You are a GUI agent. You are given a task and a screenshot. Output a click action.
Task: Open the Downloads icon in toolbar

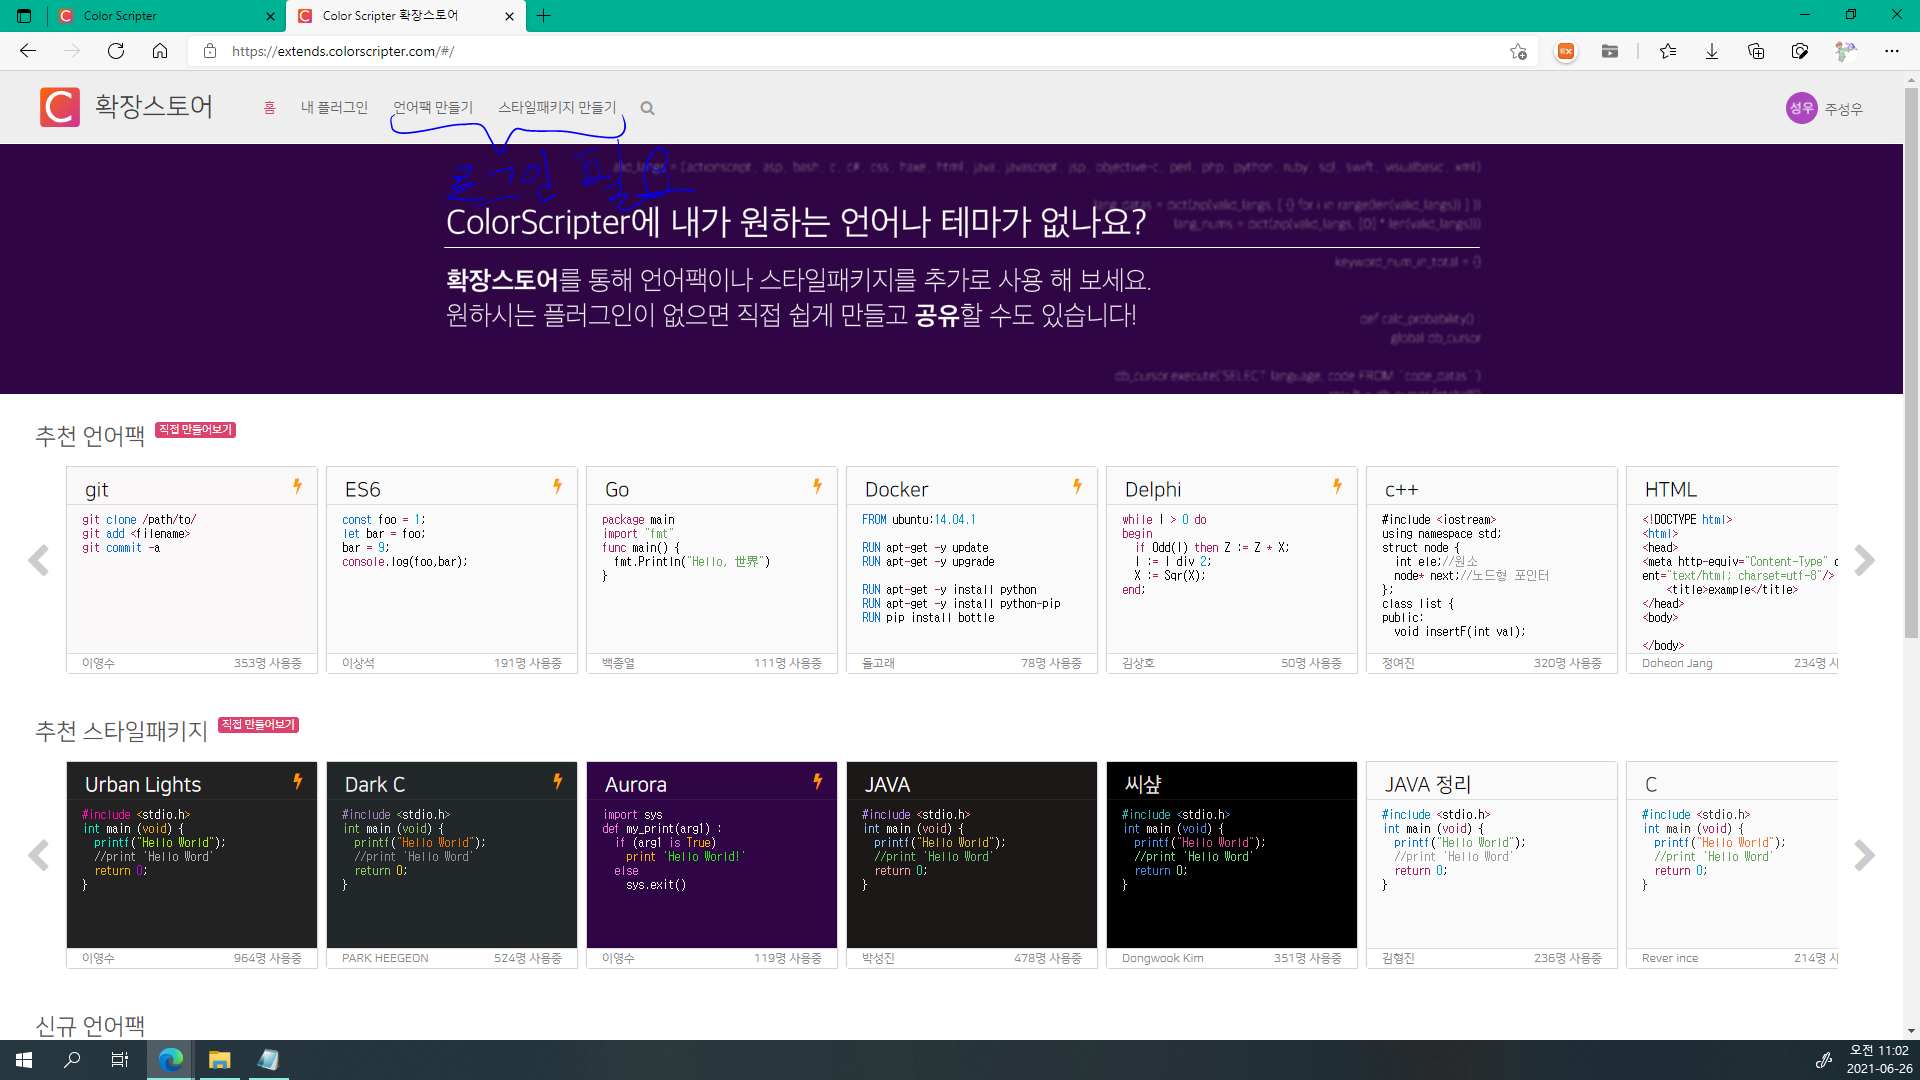[x=1712, y=51]
